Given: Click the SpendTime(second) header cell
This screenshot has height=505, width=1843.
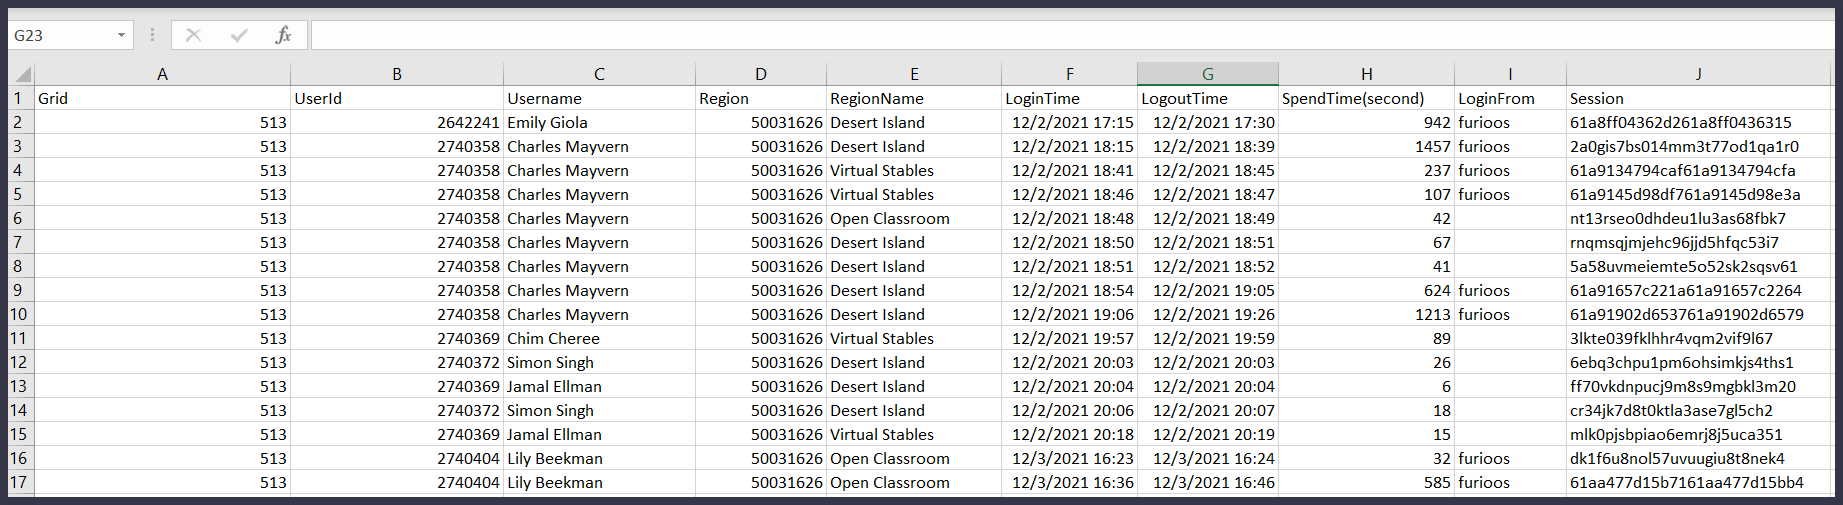Looking at the screenshot, I should coord(1365,98).
